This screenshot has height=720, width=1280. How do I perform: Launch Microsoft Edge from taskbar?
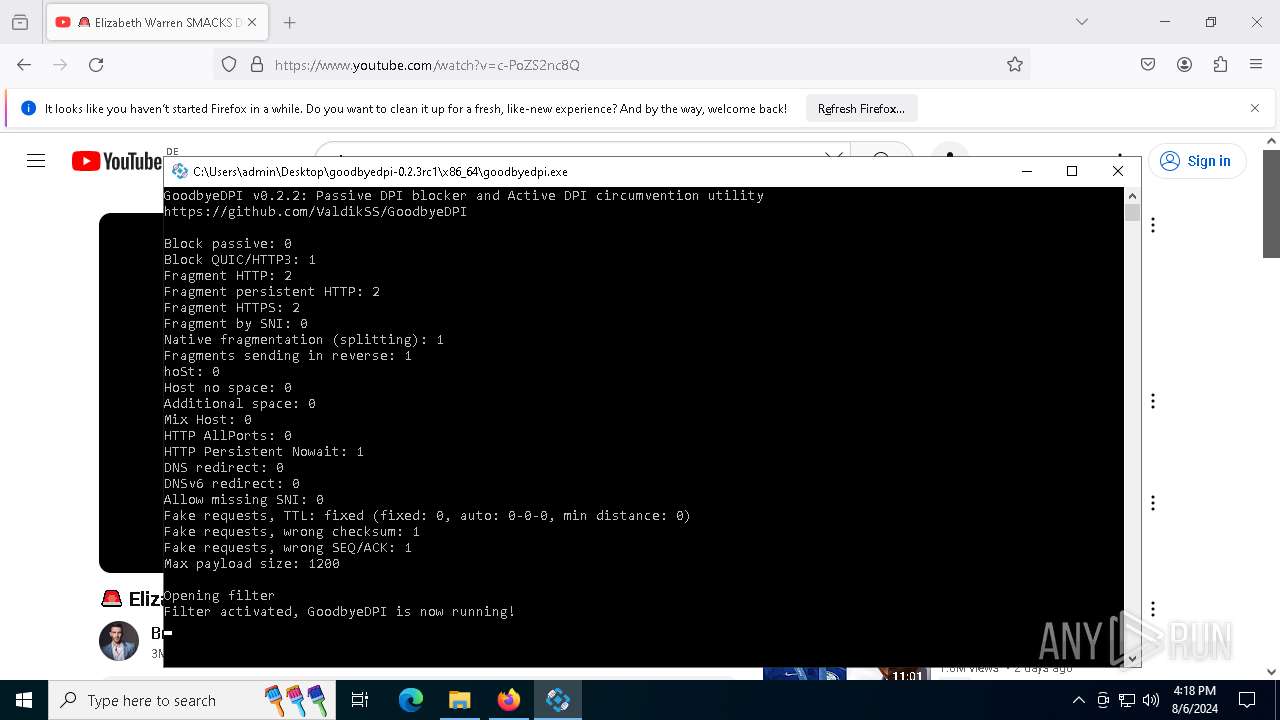(411, 700)
